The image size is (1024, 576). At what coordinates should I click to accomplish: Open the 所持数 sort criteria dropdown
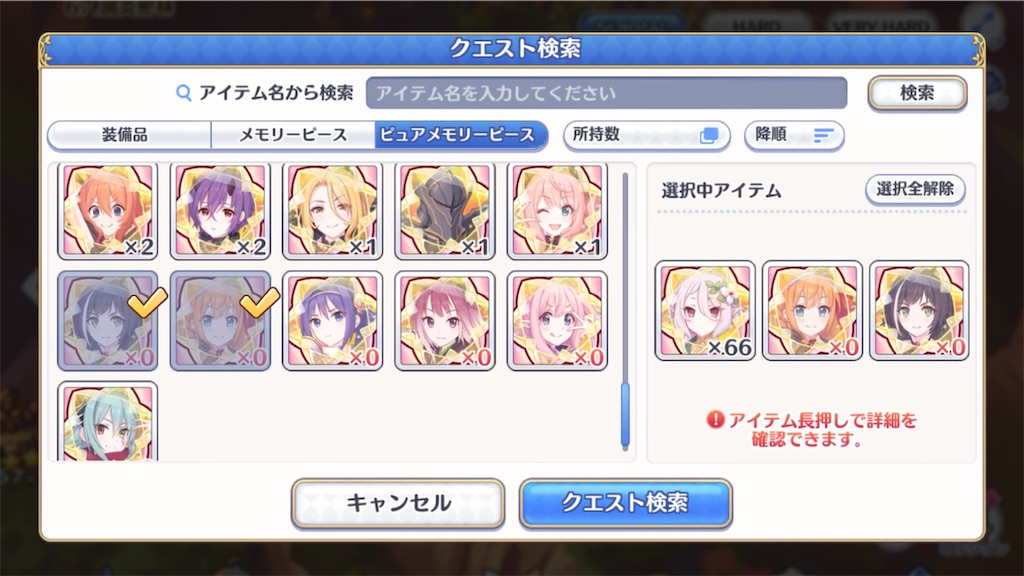[x=647, y=135]
